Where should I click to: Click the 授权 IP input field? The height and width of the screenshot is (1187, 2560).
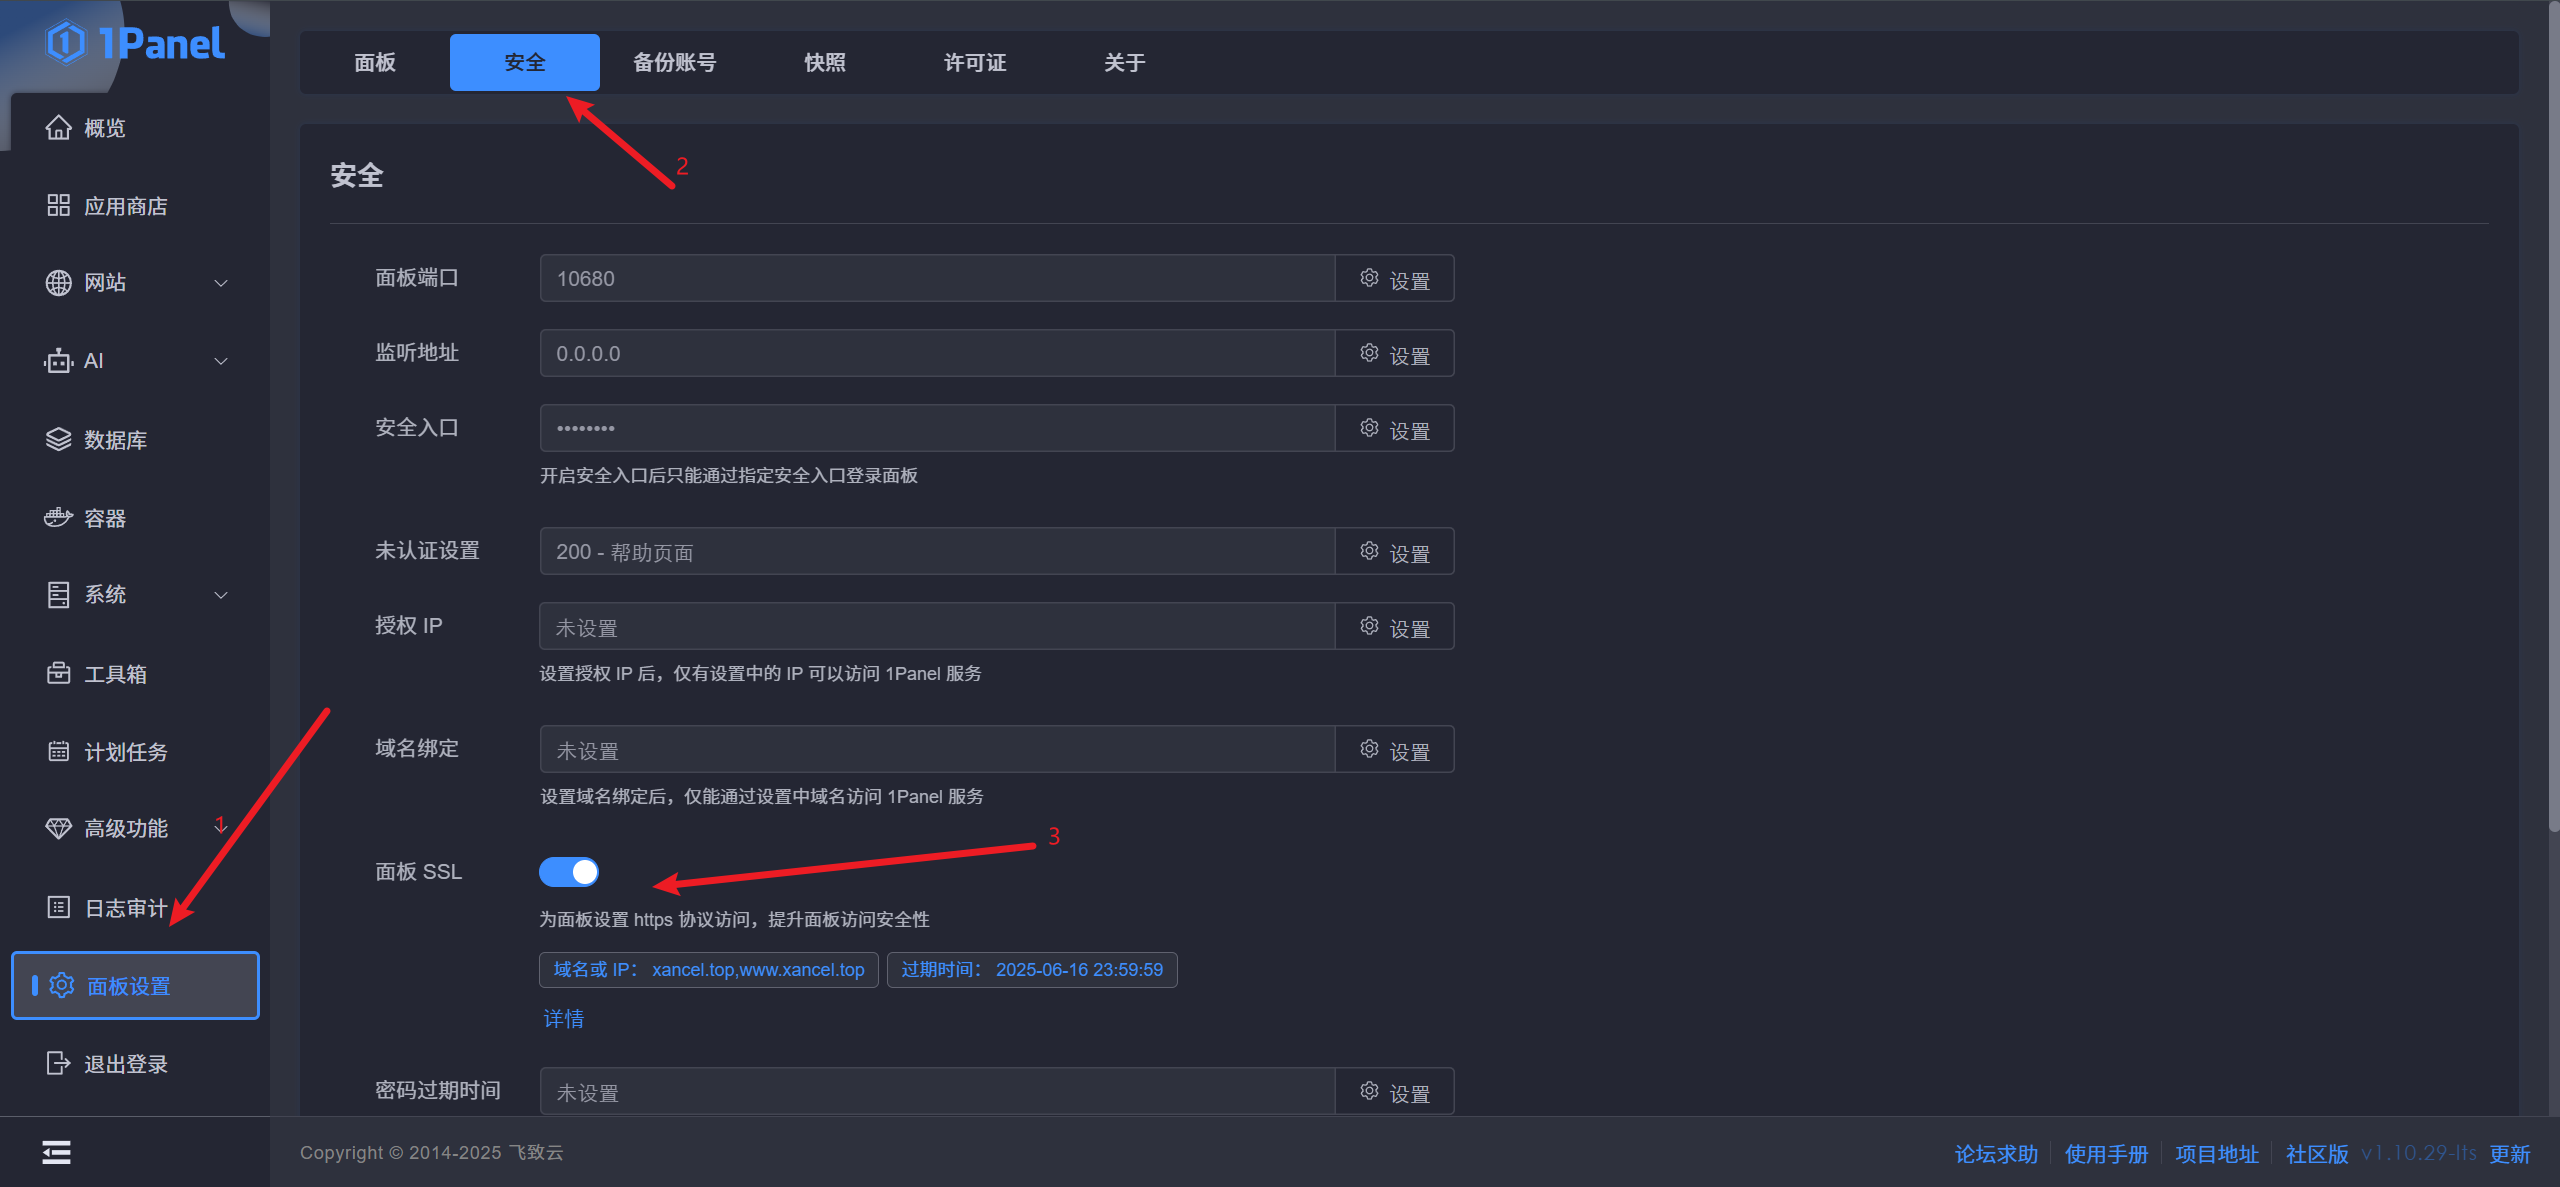pos(937,627)
